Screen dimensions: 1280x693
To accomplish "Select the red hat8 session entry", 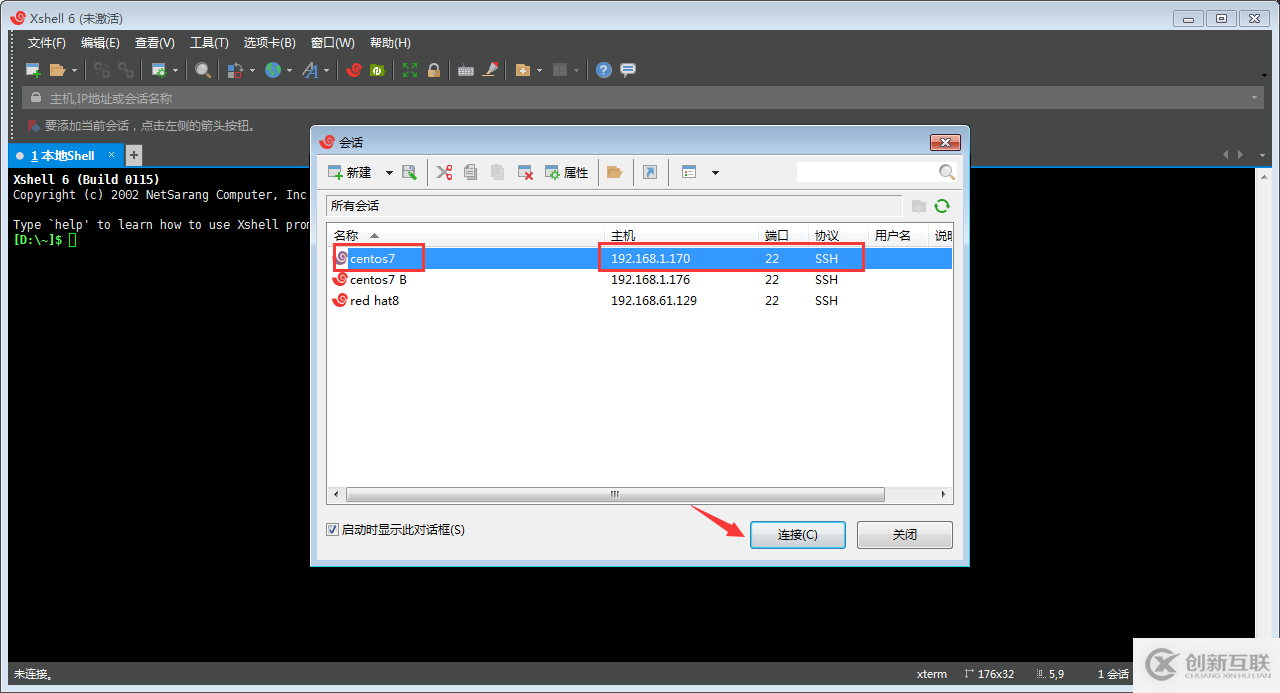I will click(x=370, y=300).
